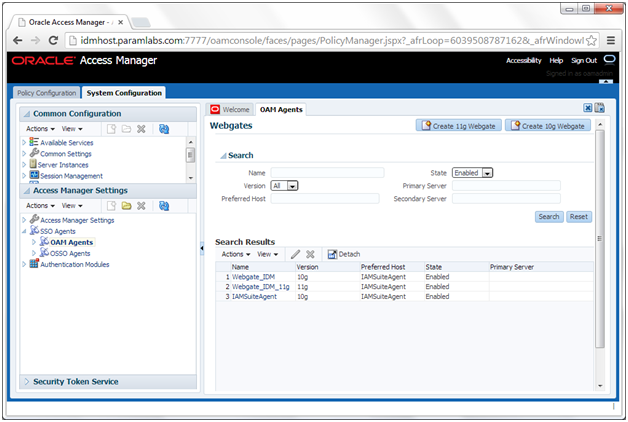This screenshot has height=422, width=628.
Task: Open Chrome hamburger menu
Action: tap(611, 40)
